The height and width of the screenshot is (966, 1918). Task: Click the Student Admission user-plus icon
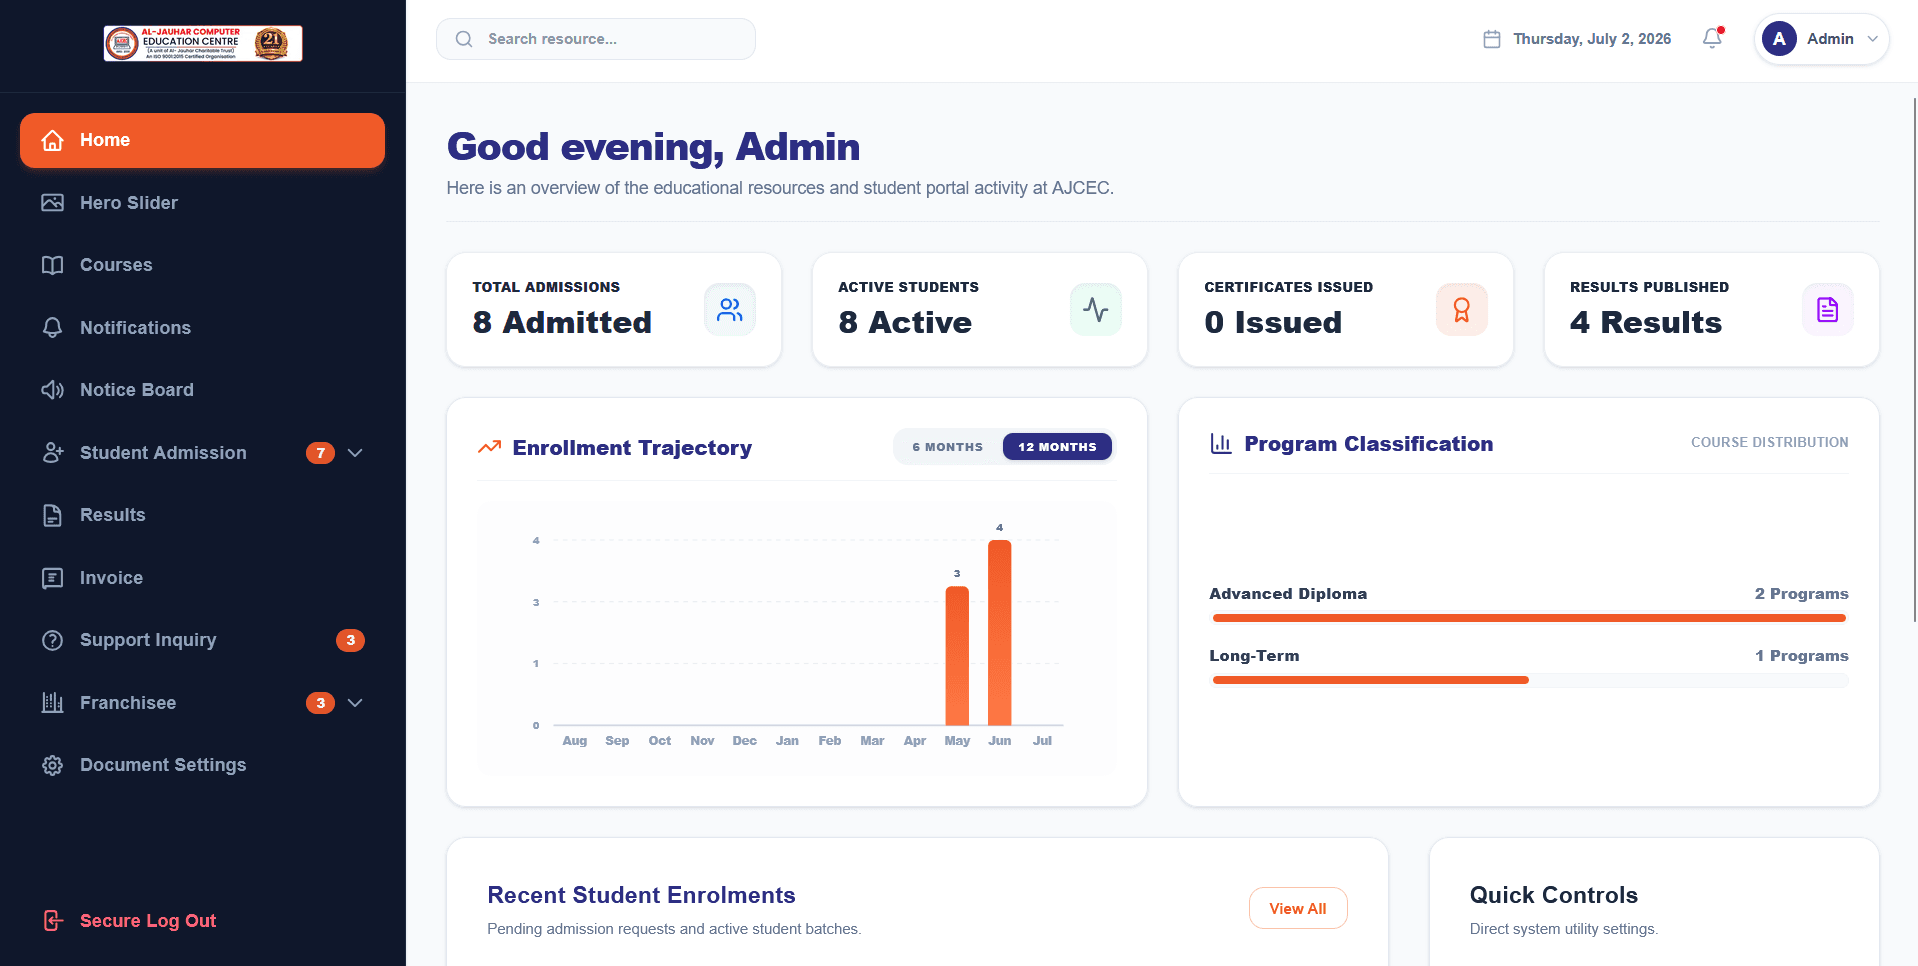click(x=53, y=453)
